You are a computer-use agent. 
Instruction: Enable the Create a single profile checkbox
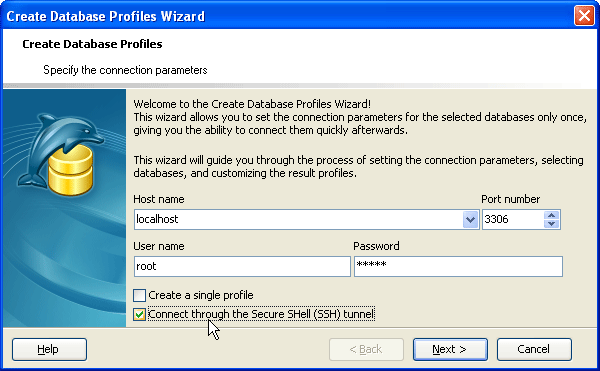tap(139, 295)
